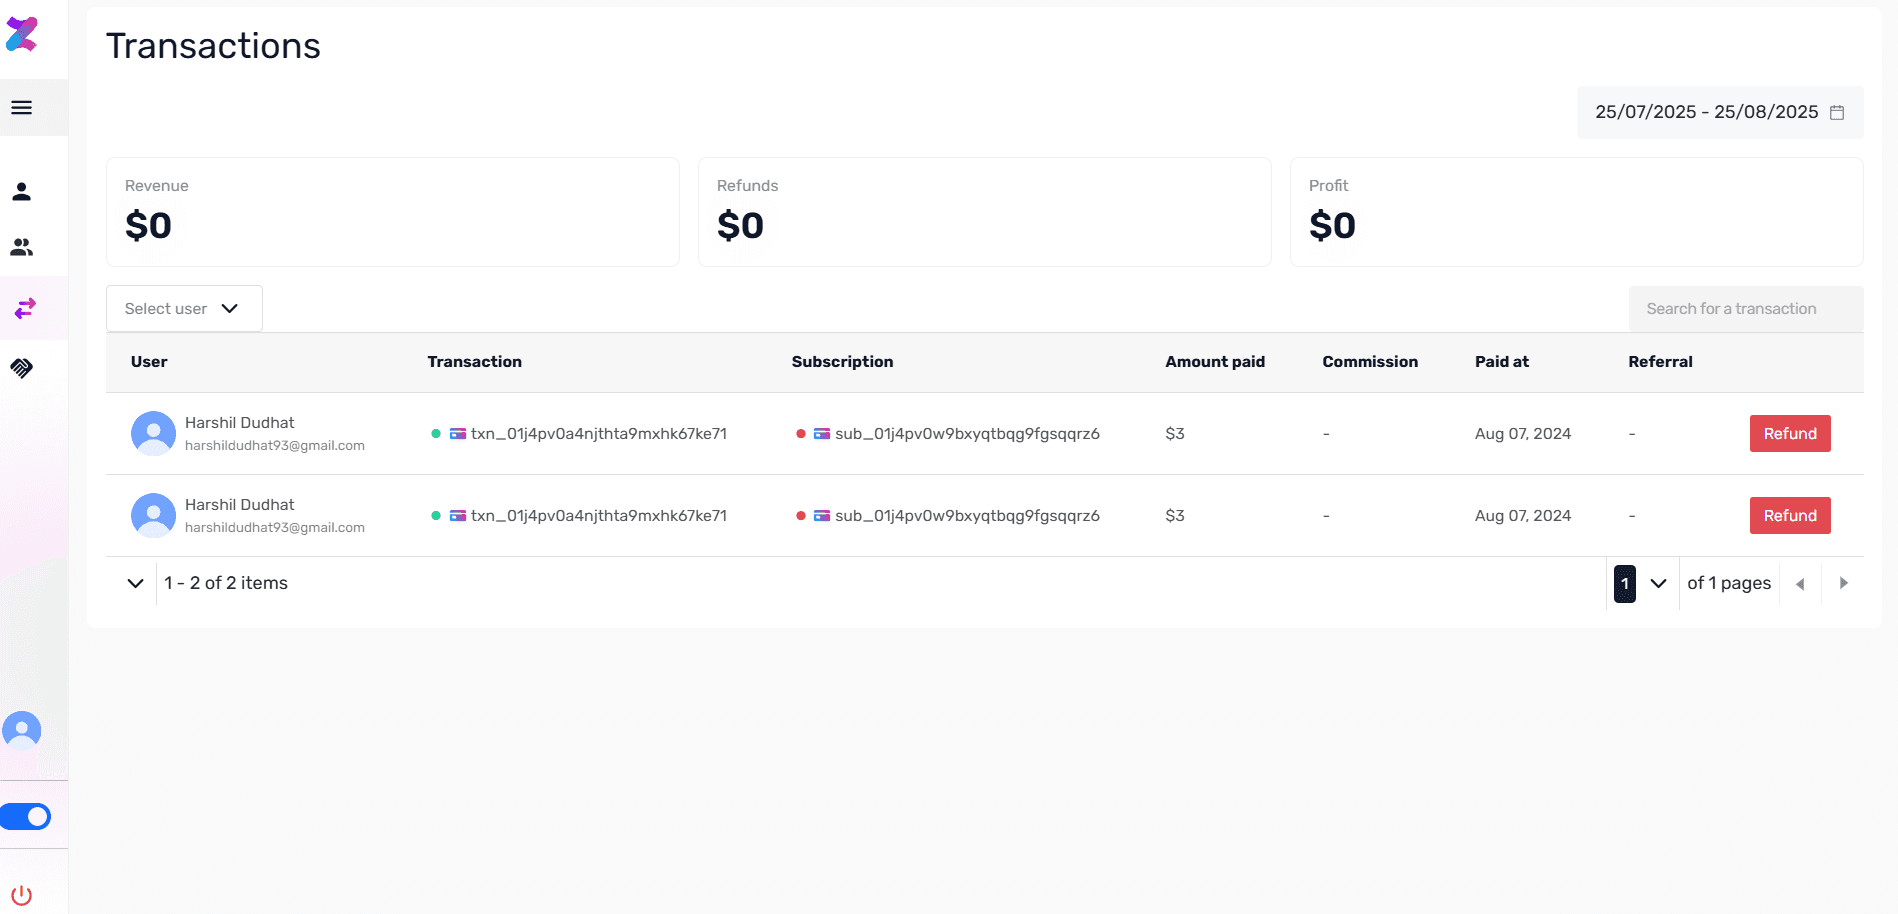This screenshot has width=1898, height=914.
Task: Open the hamburger navigation menu
Action: click(x=21, y=107)
